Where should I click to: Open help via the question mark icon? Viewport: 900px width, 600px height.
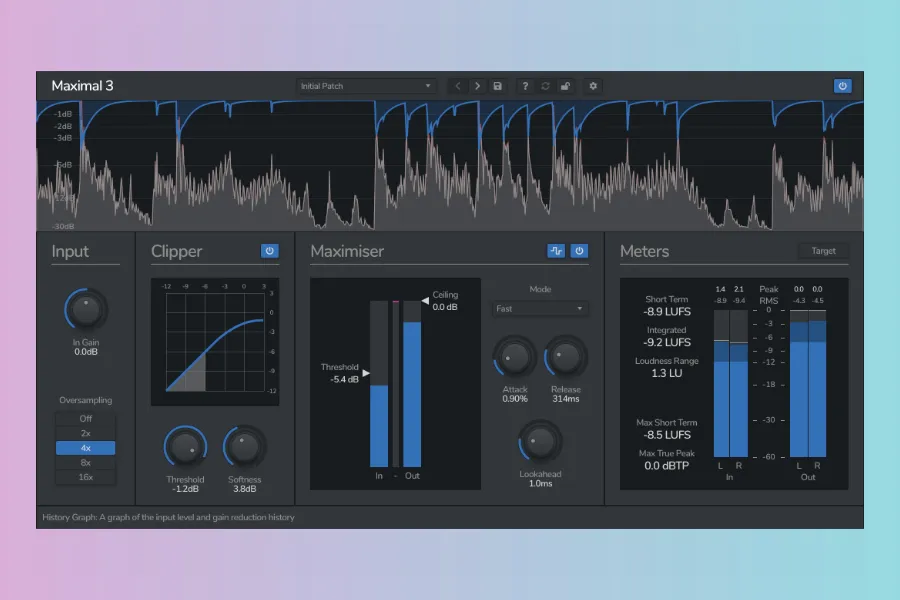(x=525, y=86)
